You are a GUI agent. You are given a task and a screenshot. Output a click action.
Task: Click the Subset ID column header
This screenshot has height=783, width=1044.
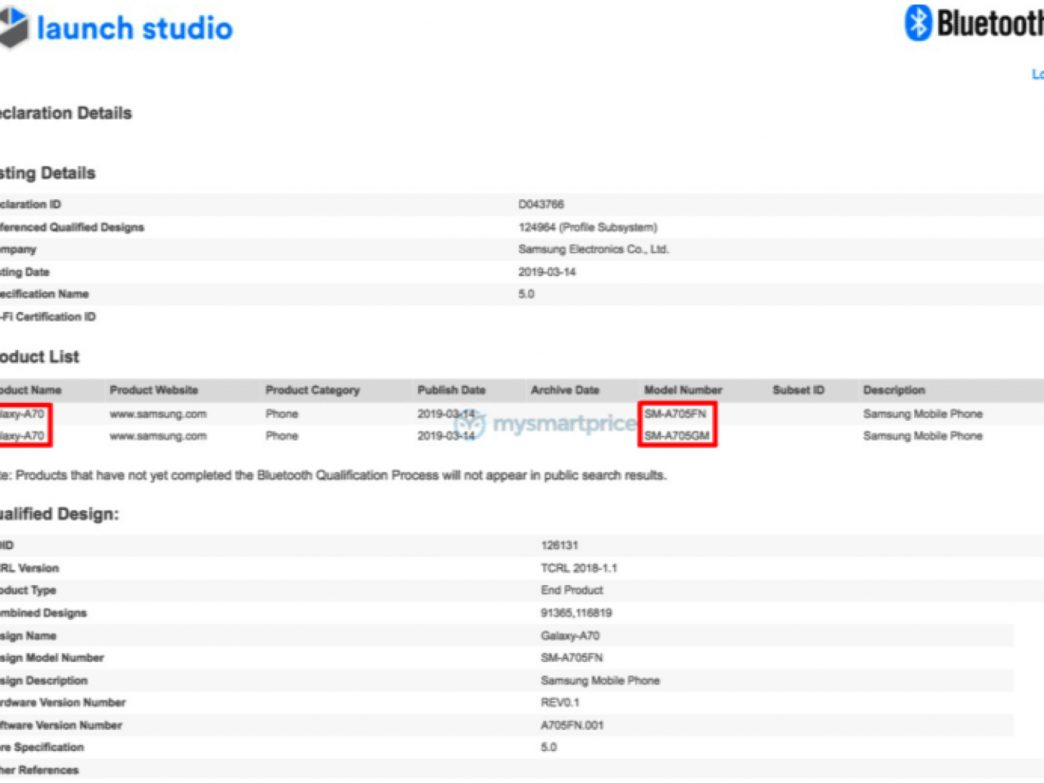coord(798,390)
